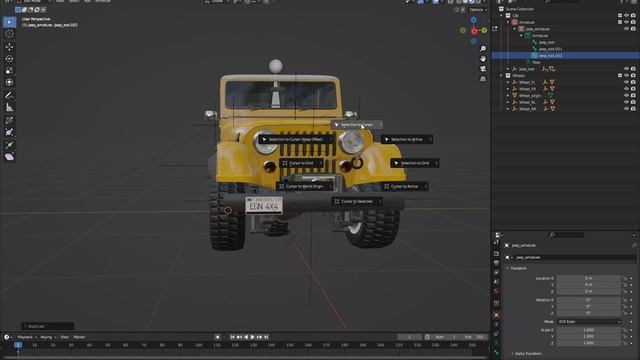This screenshot has width=640, height=360.
Task: Collapse the jeep_armature outliner row
Action: tap(515, 29)
